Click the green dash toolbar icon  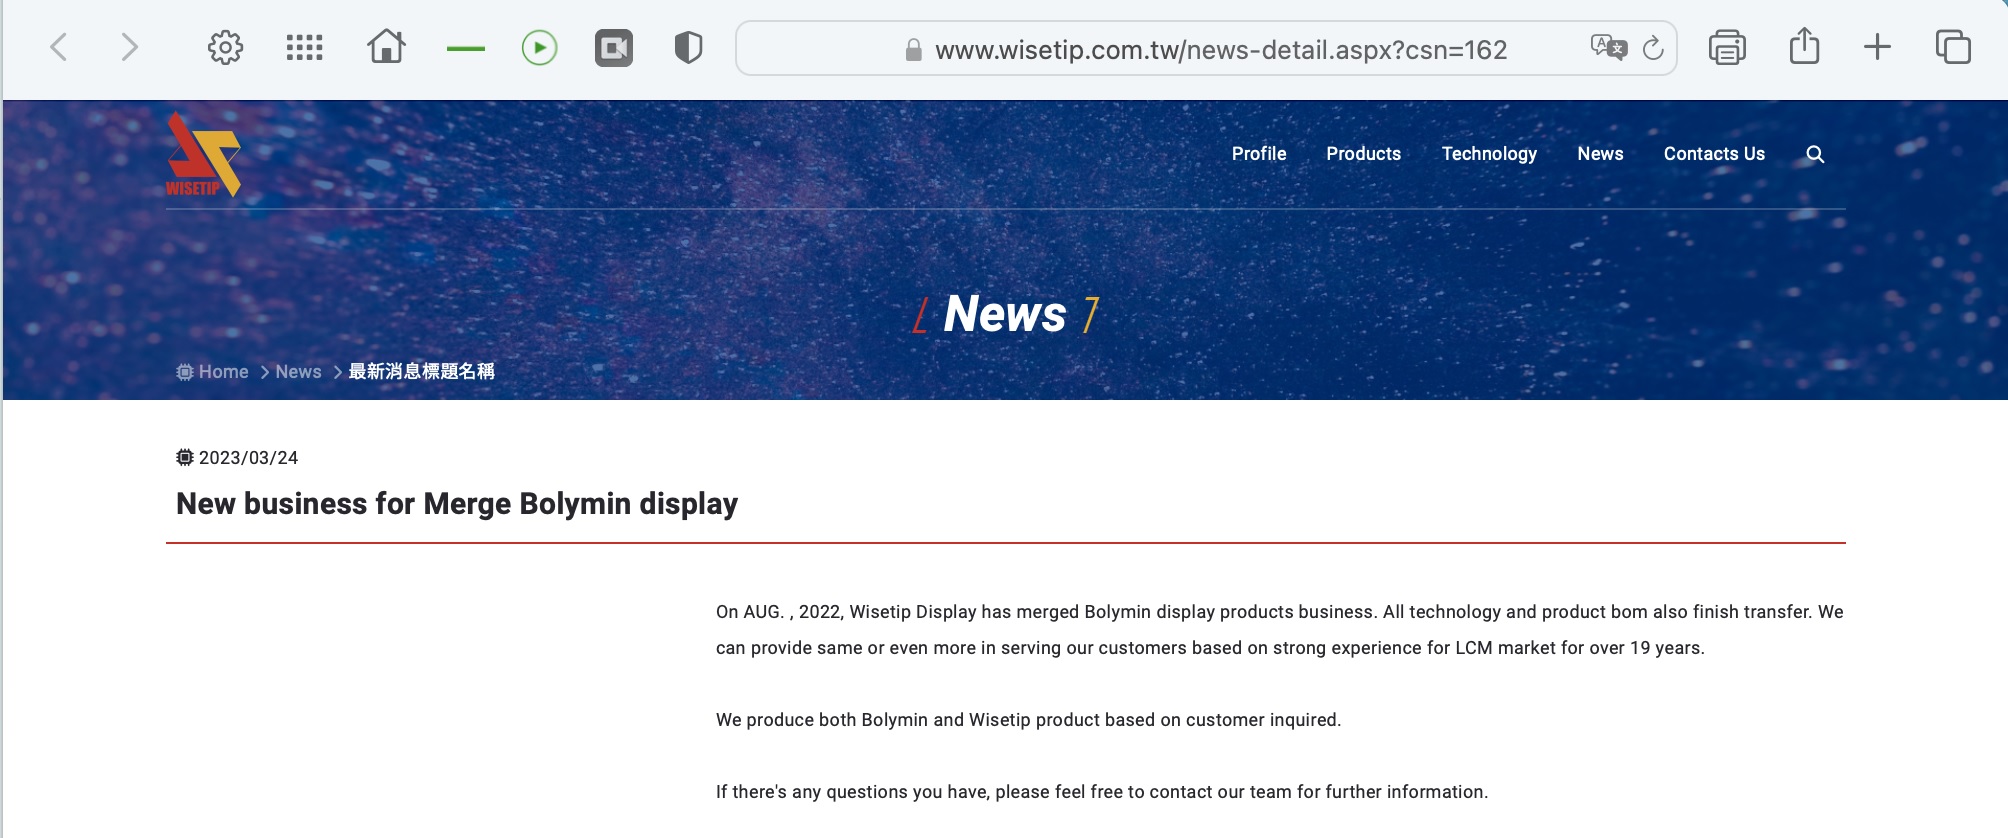(466, 48)
